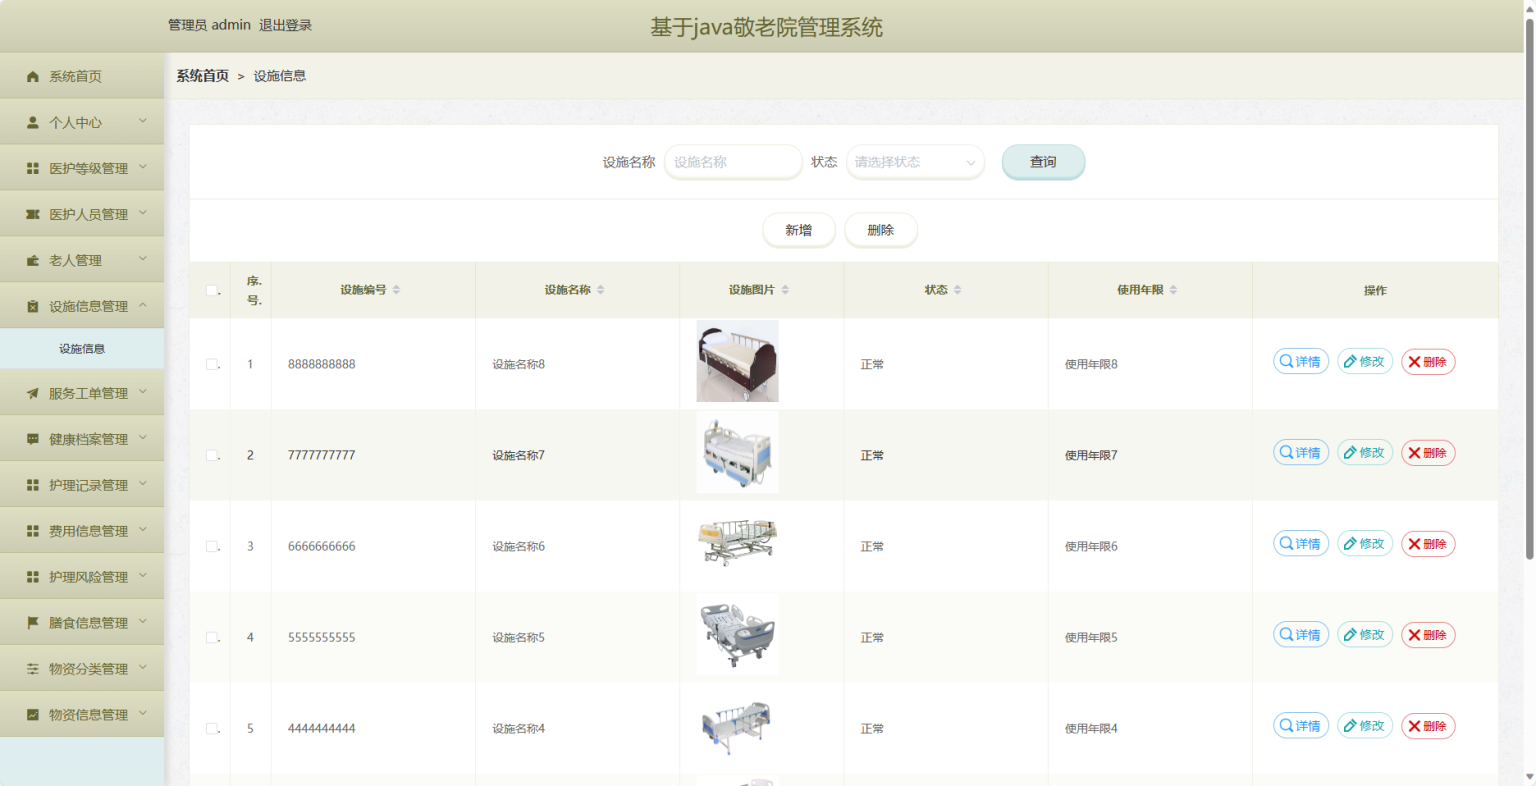Screen dimensions: 1536x786
Task: Click the sort arrows on 设施编号 column
Action: click(x=396, y=290)
